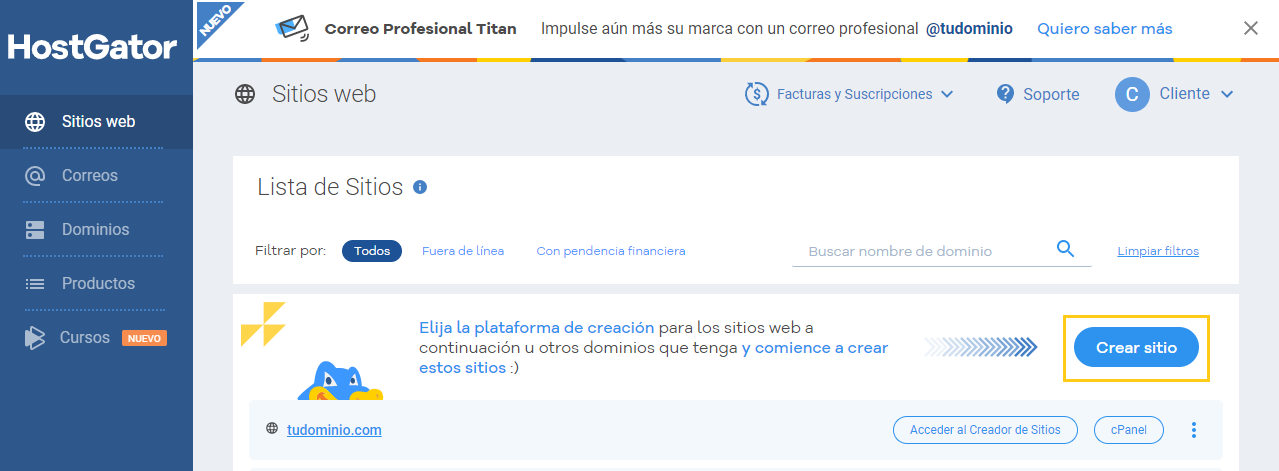Viewport: 1279px width, 471px height.
Task: Filter sites by Con pendencia financiera
Action: 611,251
